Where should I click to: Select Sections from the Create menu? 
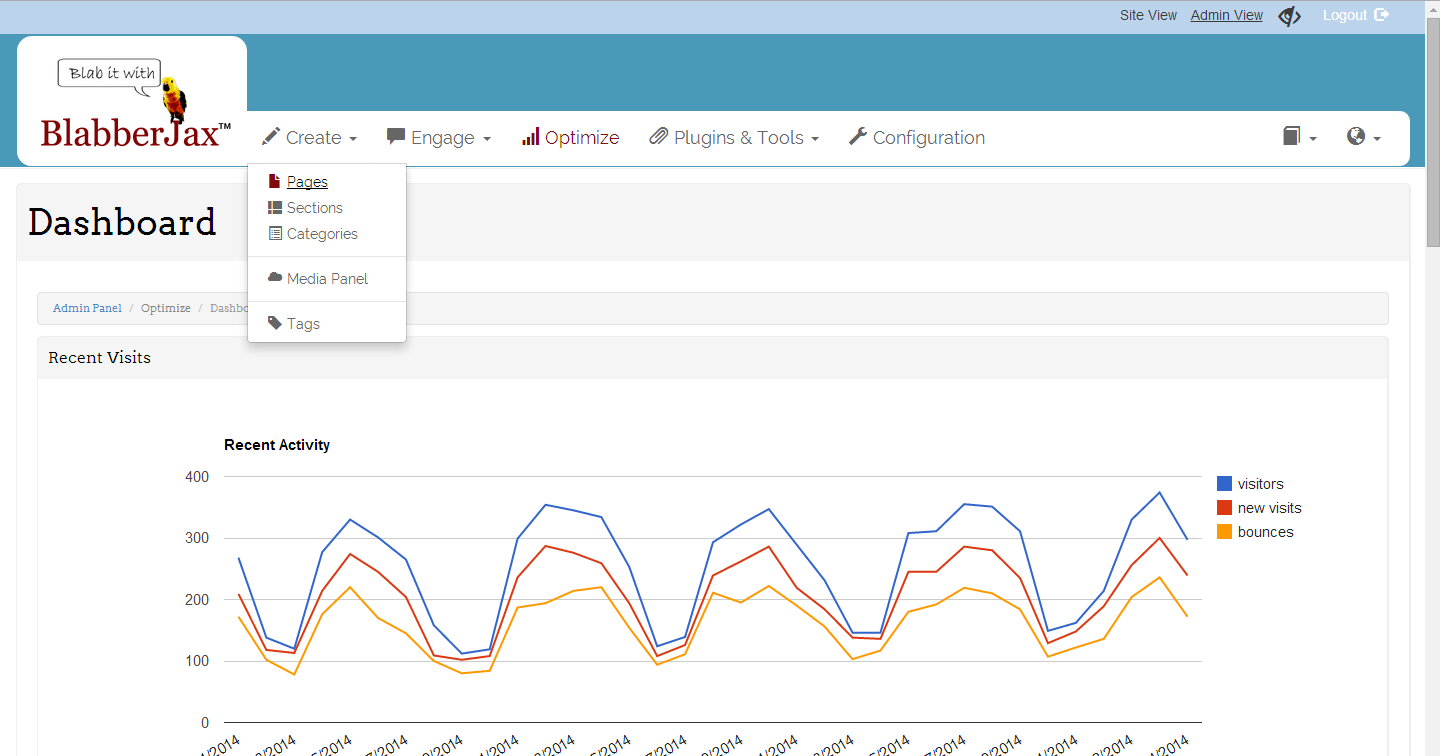tap(315, 208)
